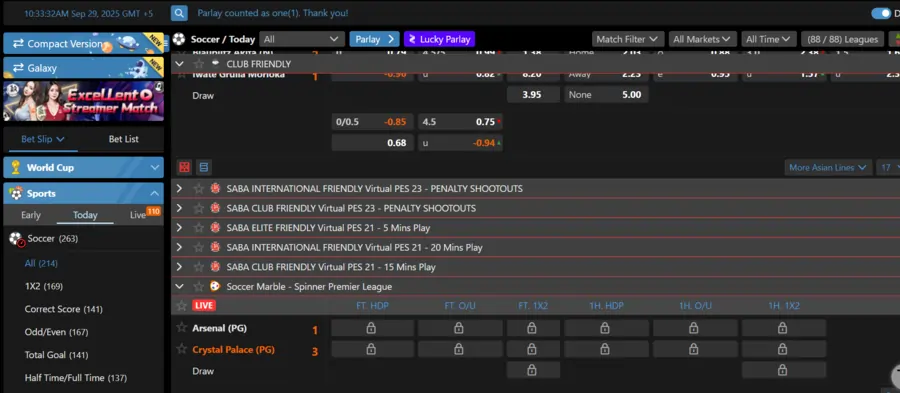Click the search magnifier icon

(179, 13)
